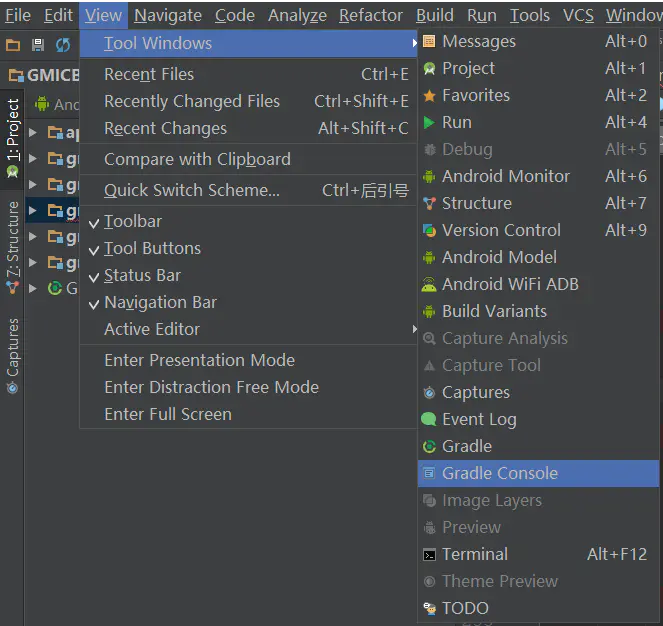
Task: Expand the Gradle Scripts tree node
Action: point(33,288)
